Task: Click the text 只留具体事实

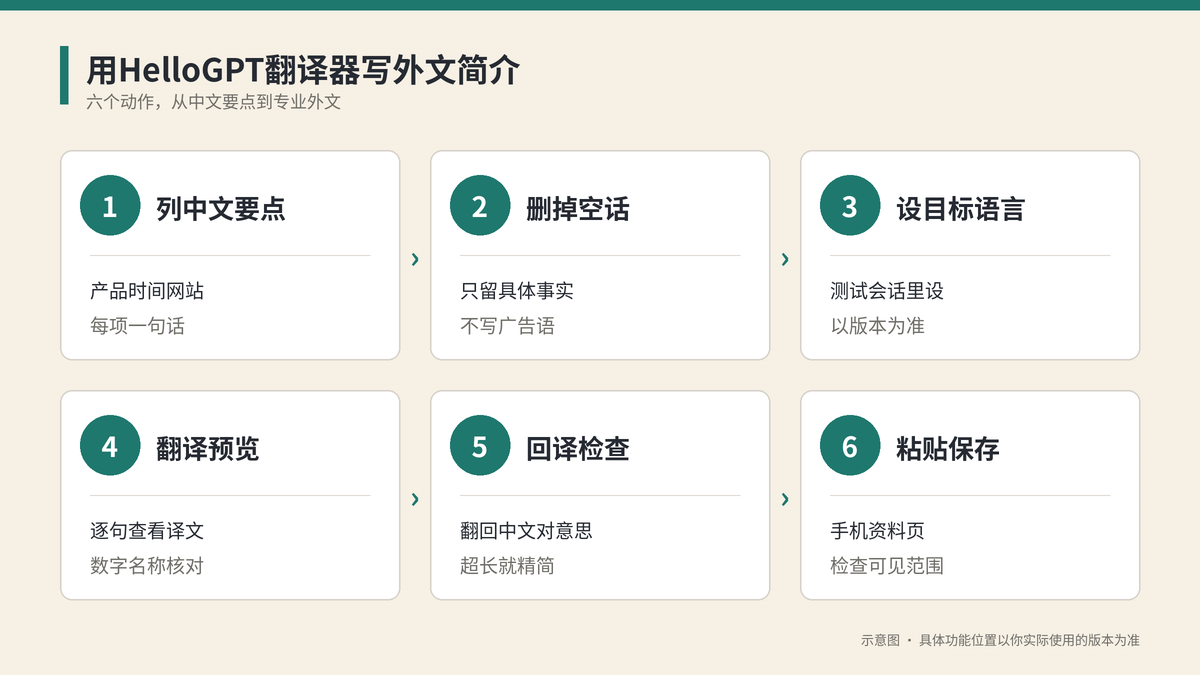Action: (517, 291)
